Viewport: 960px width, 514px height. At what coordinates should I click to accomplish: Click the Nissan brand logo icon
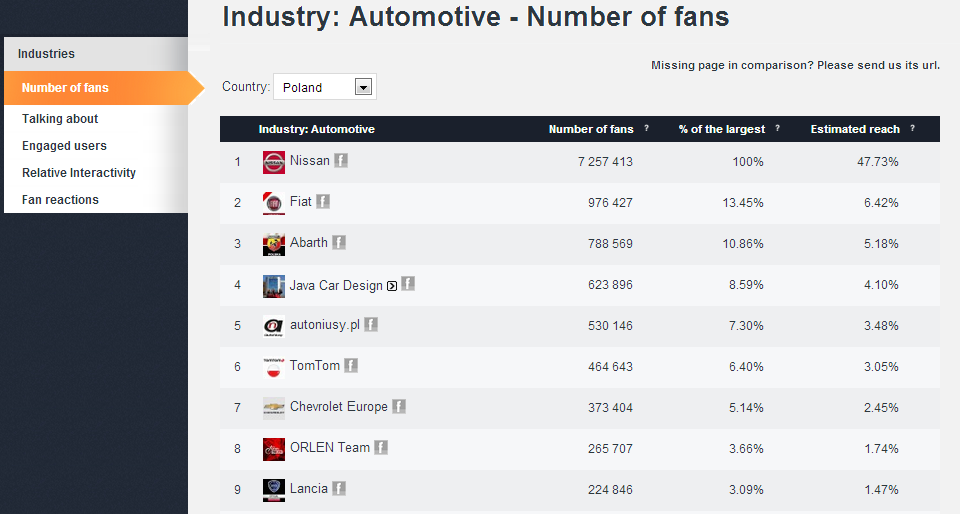(x=273, y=162)
